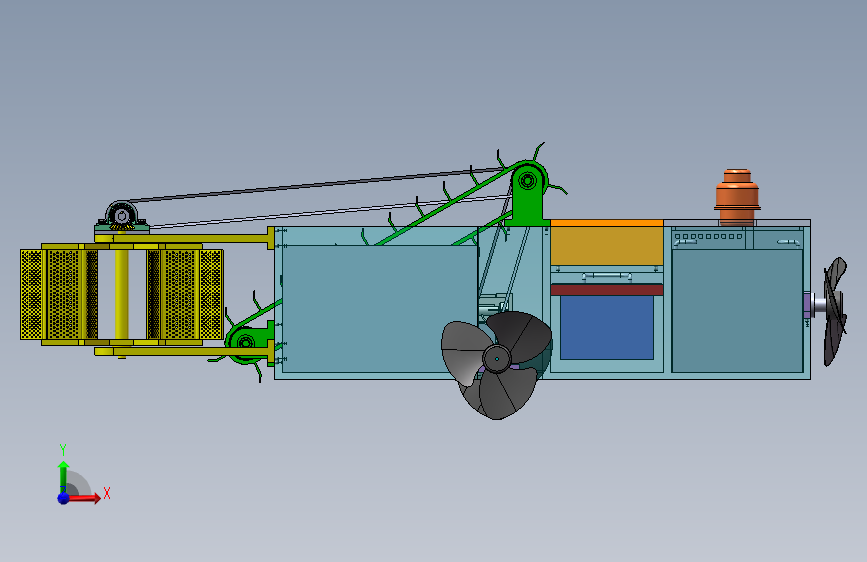Select the row of vent slots
867x562 pixels.
coord(708,236)
